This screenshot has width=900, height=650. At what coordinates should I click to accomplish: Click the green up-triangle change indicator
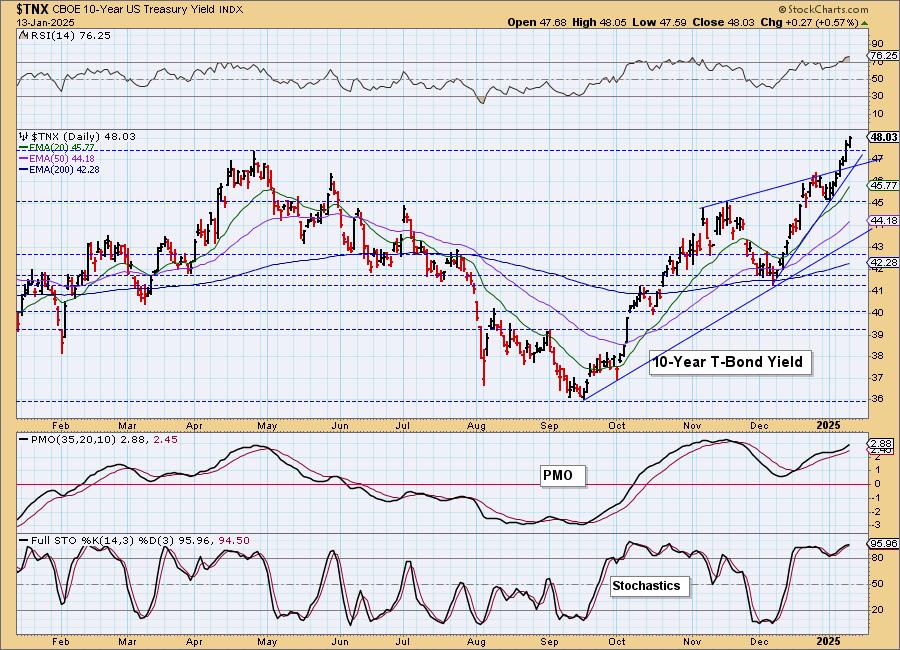(864, 23)
